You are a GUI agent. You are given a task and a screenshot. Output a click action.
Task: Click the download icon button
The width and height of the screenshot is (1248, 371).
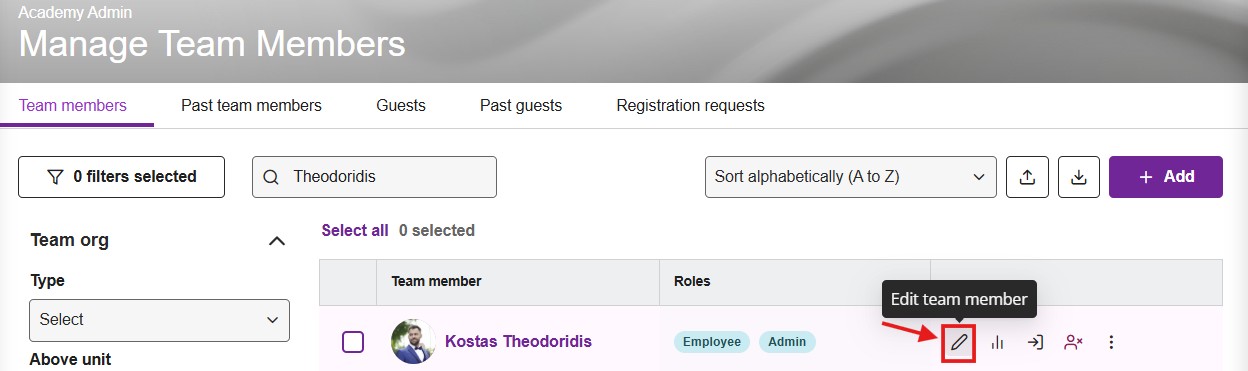[1078, 177]
